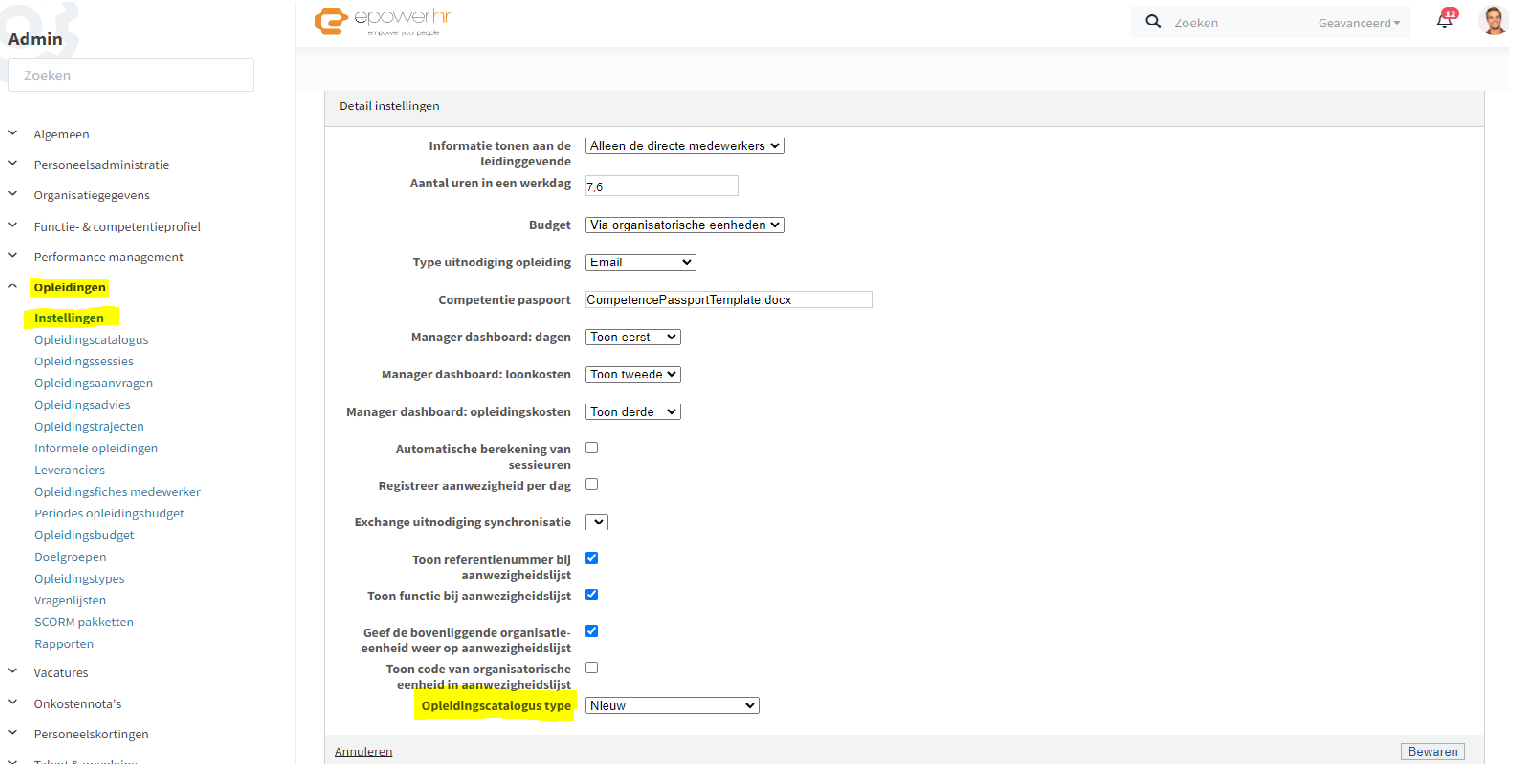Open Doelgroepen menu item

pyautogui.click(x=70, y=557)
